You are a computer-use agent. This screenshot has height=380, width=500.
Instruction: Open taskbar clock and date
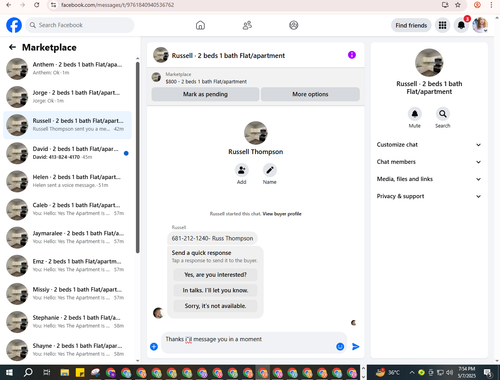point(467,372)
